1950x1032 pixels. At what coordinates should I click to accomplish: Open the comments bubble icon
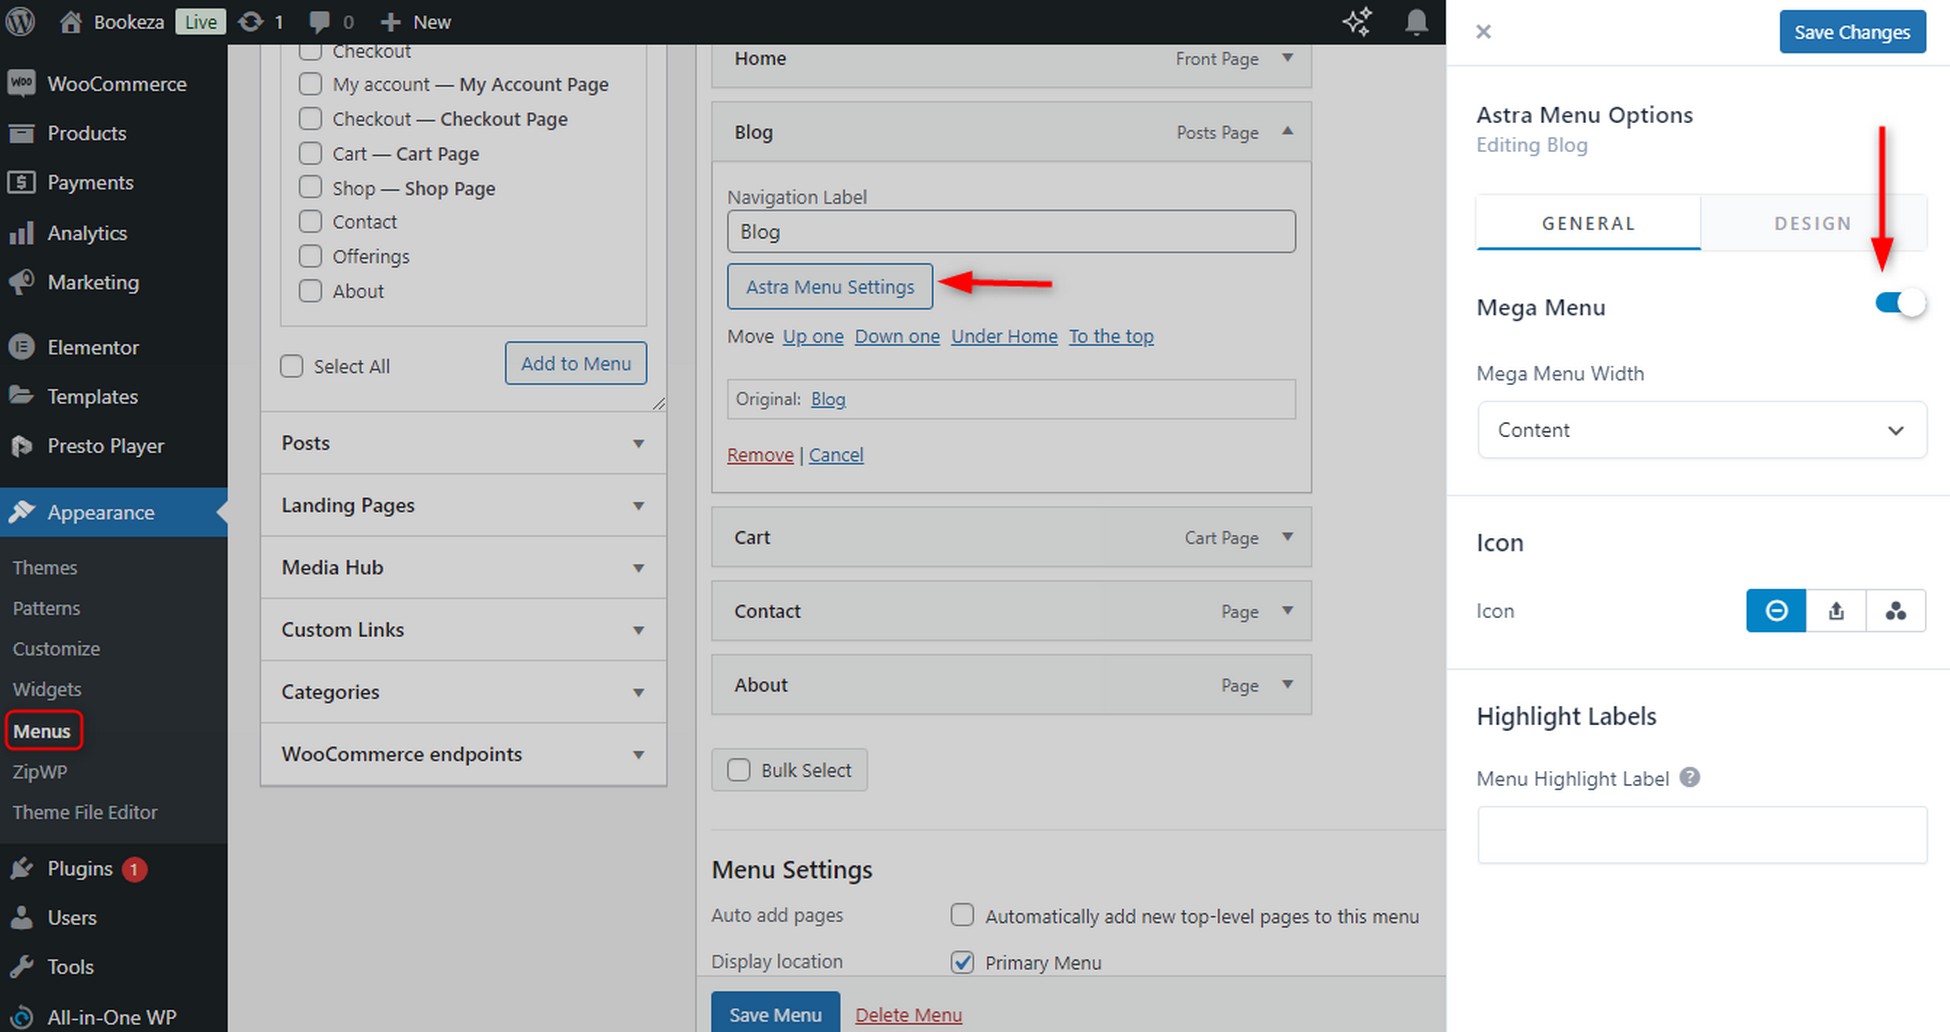(x=320, y=22)
